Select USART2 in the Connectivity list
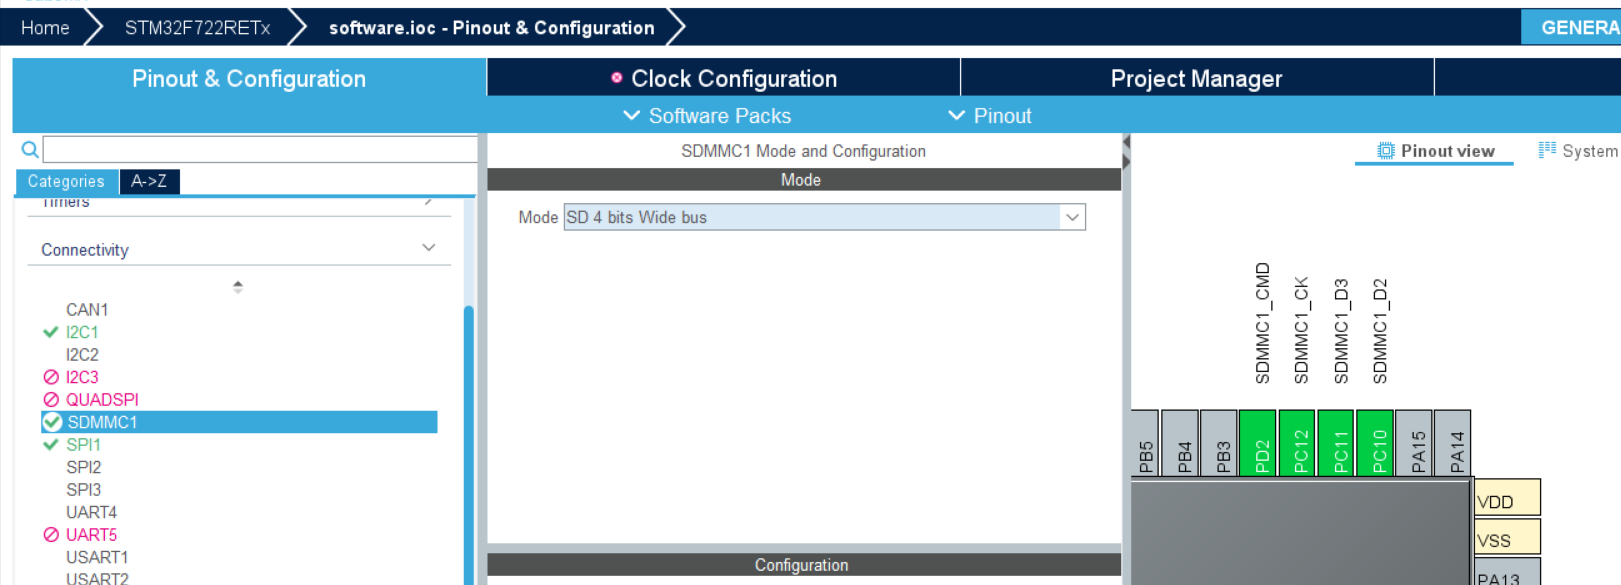The height and width of the screenshot is (585, 1621). [x=97, y=578]
